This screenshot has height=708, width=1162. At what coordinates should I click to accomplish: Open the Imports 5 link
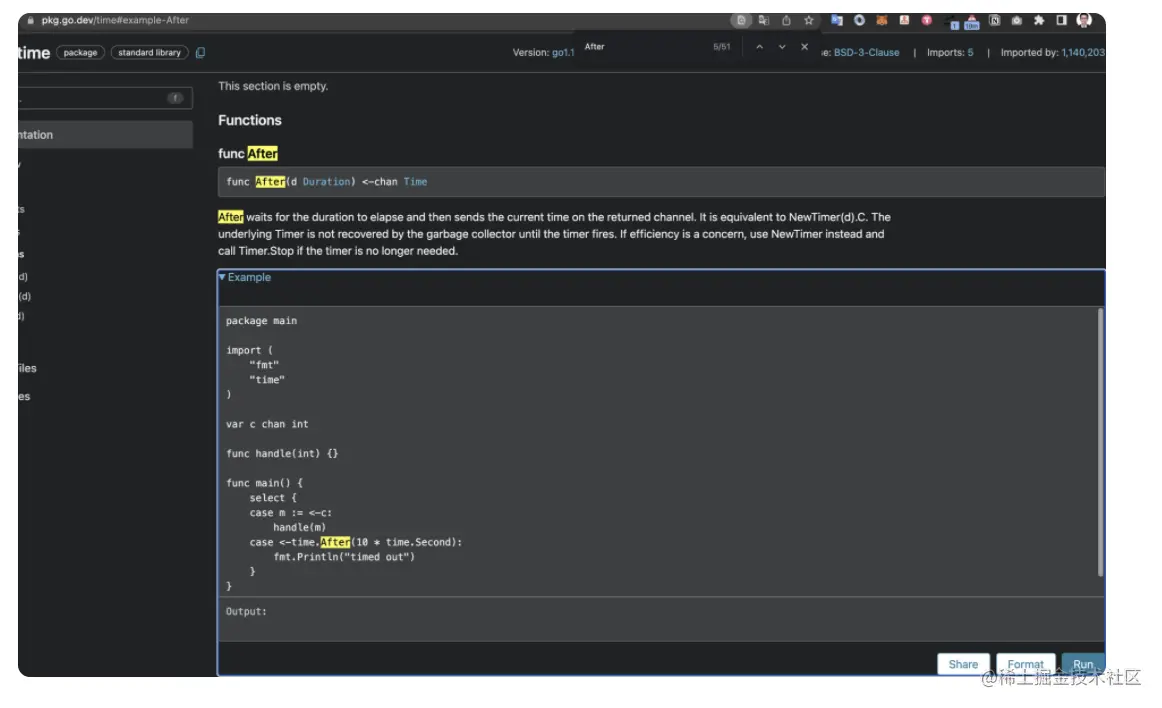(950, 53)
